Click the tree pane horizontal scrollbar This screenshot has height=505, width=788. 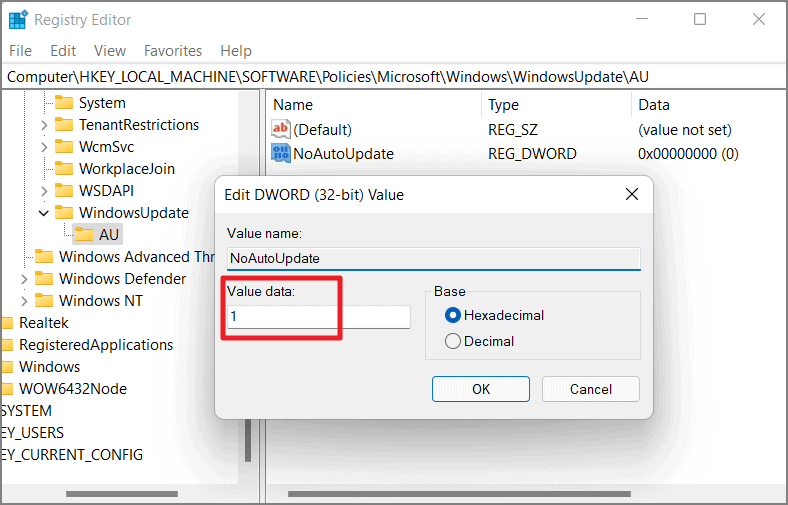pos(122,494)
